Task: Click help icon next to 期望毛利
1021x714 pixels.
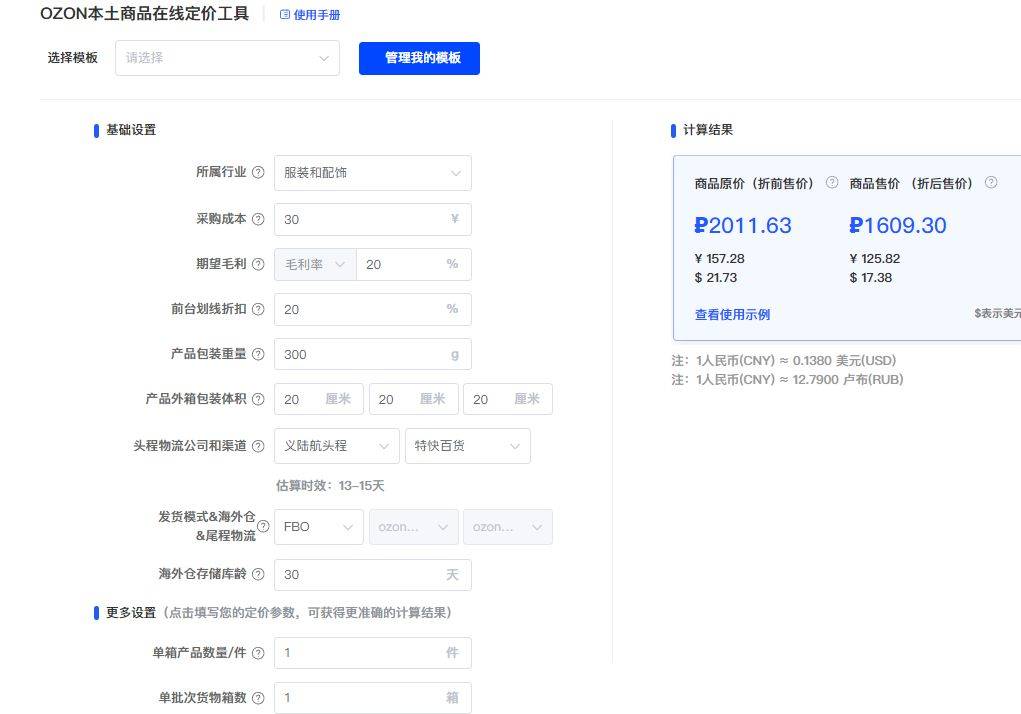Action: coord(258,264)
